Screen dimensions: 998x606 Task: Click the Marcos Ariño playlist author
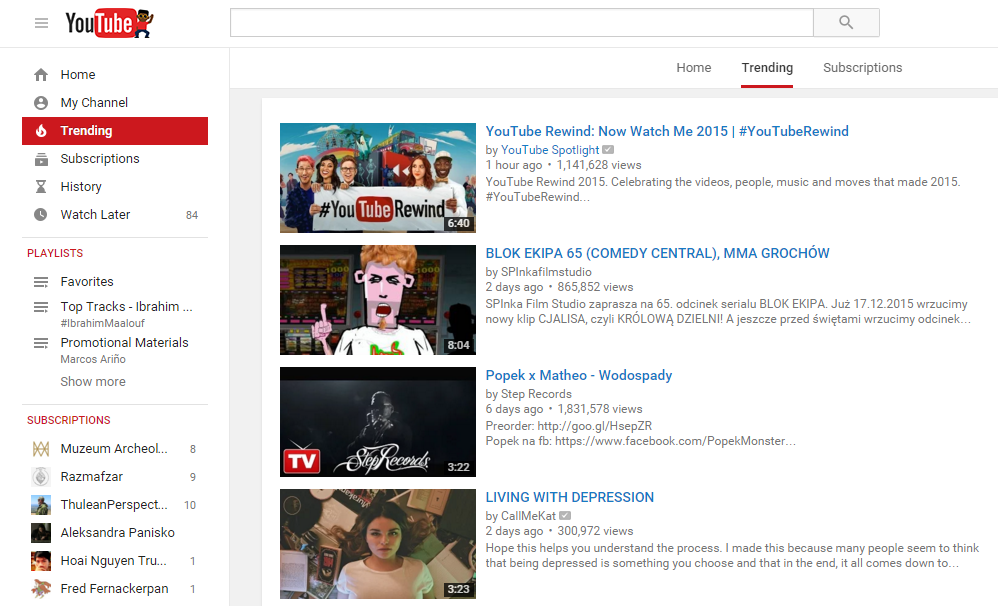tap(93, 359)
